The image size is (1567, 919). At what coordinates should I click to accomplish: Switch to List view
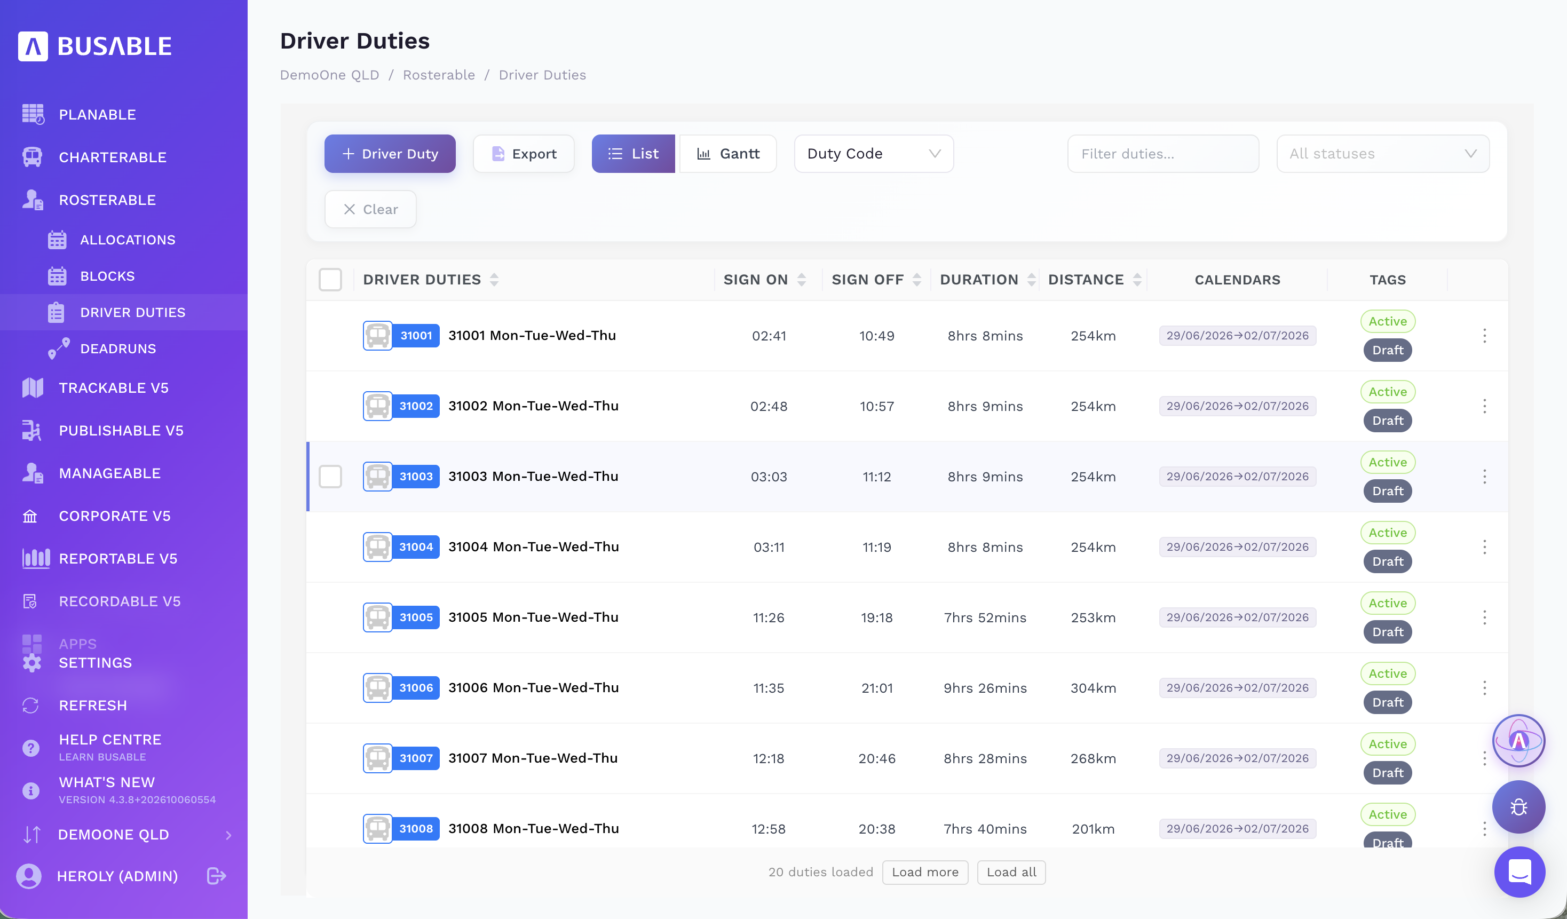[x=633, y=154]
